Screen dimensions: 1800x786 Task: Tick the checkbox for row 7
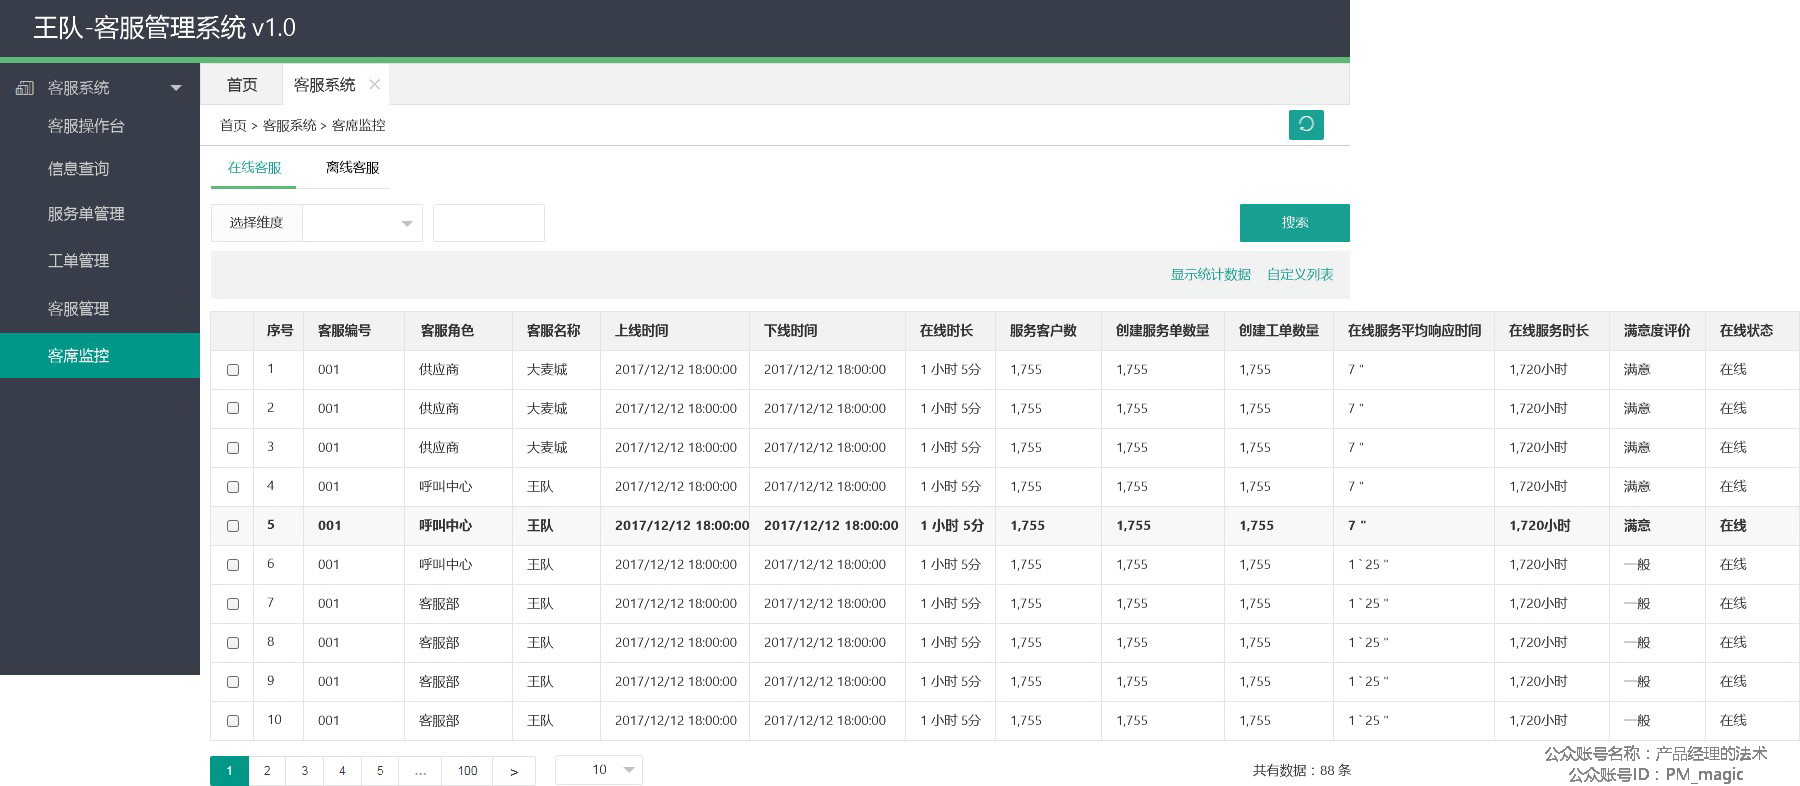[x=233, y=604]
